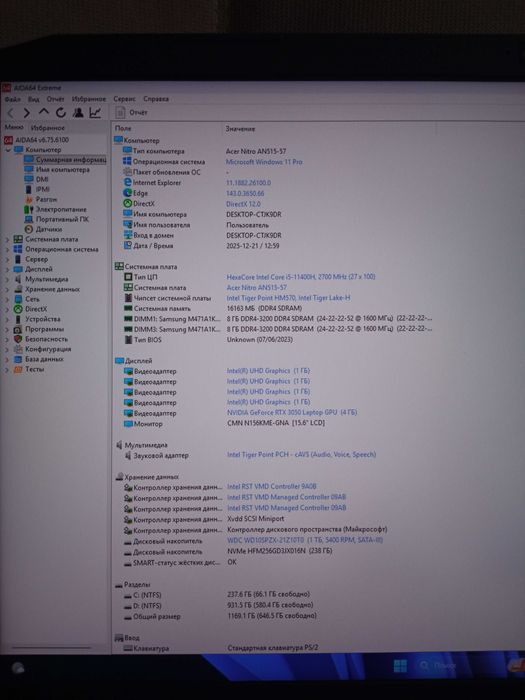The width and height of the screenshot is (525, 700).
Task: Expand the Операционная система tree node
Action: (x=7, y=250)
